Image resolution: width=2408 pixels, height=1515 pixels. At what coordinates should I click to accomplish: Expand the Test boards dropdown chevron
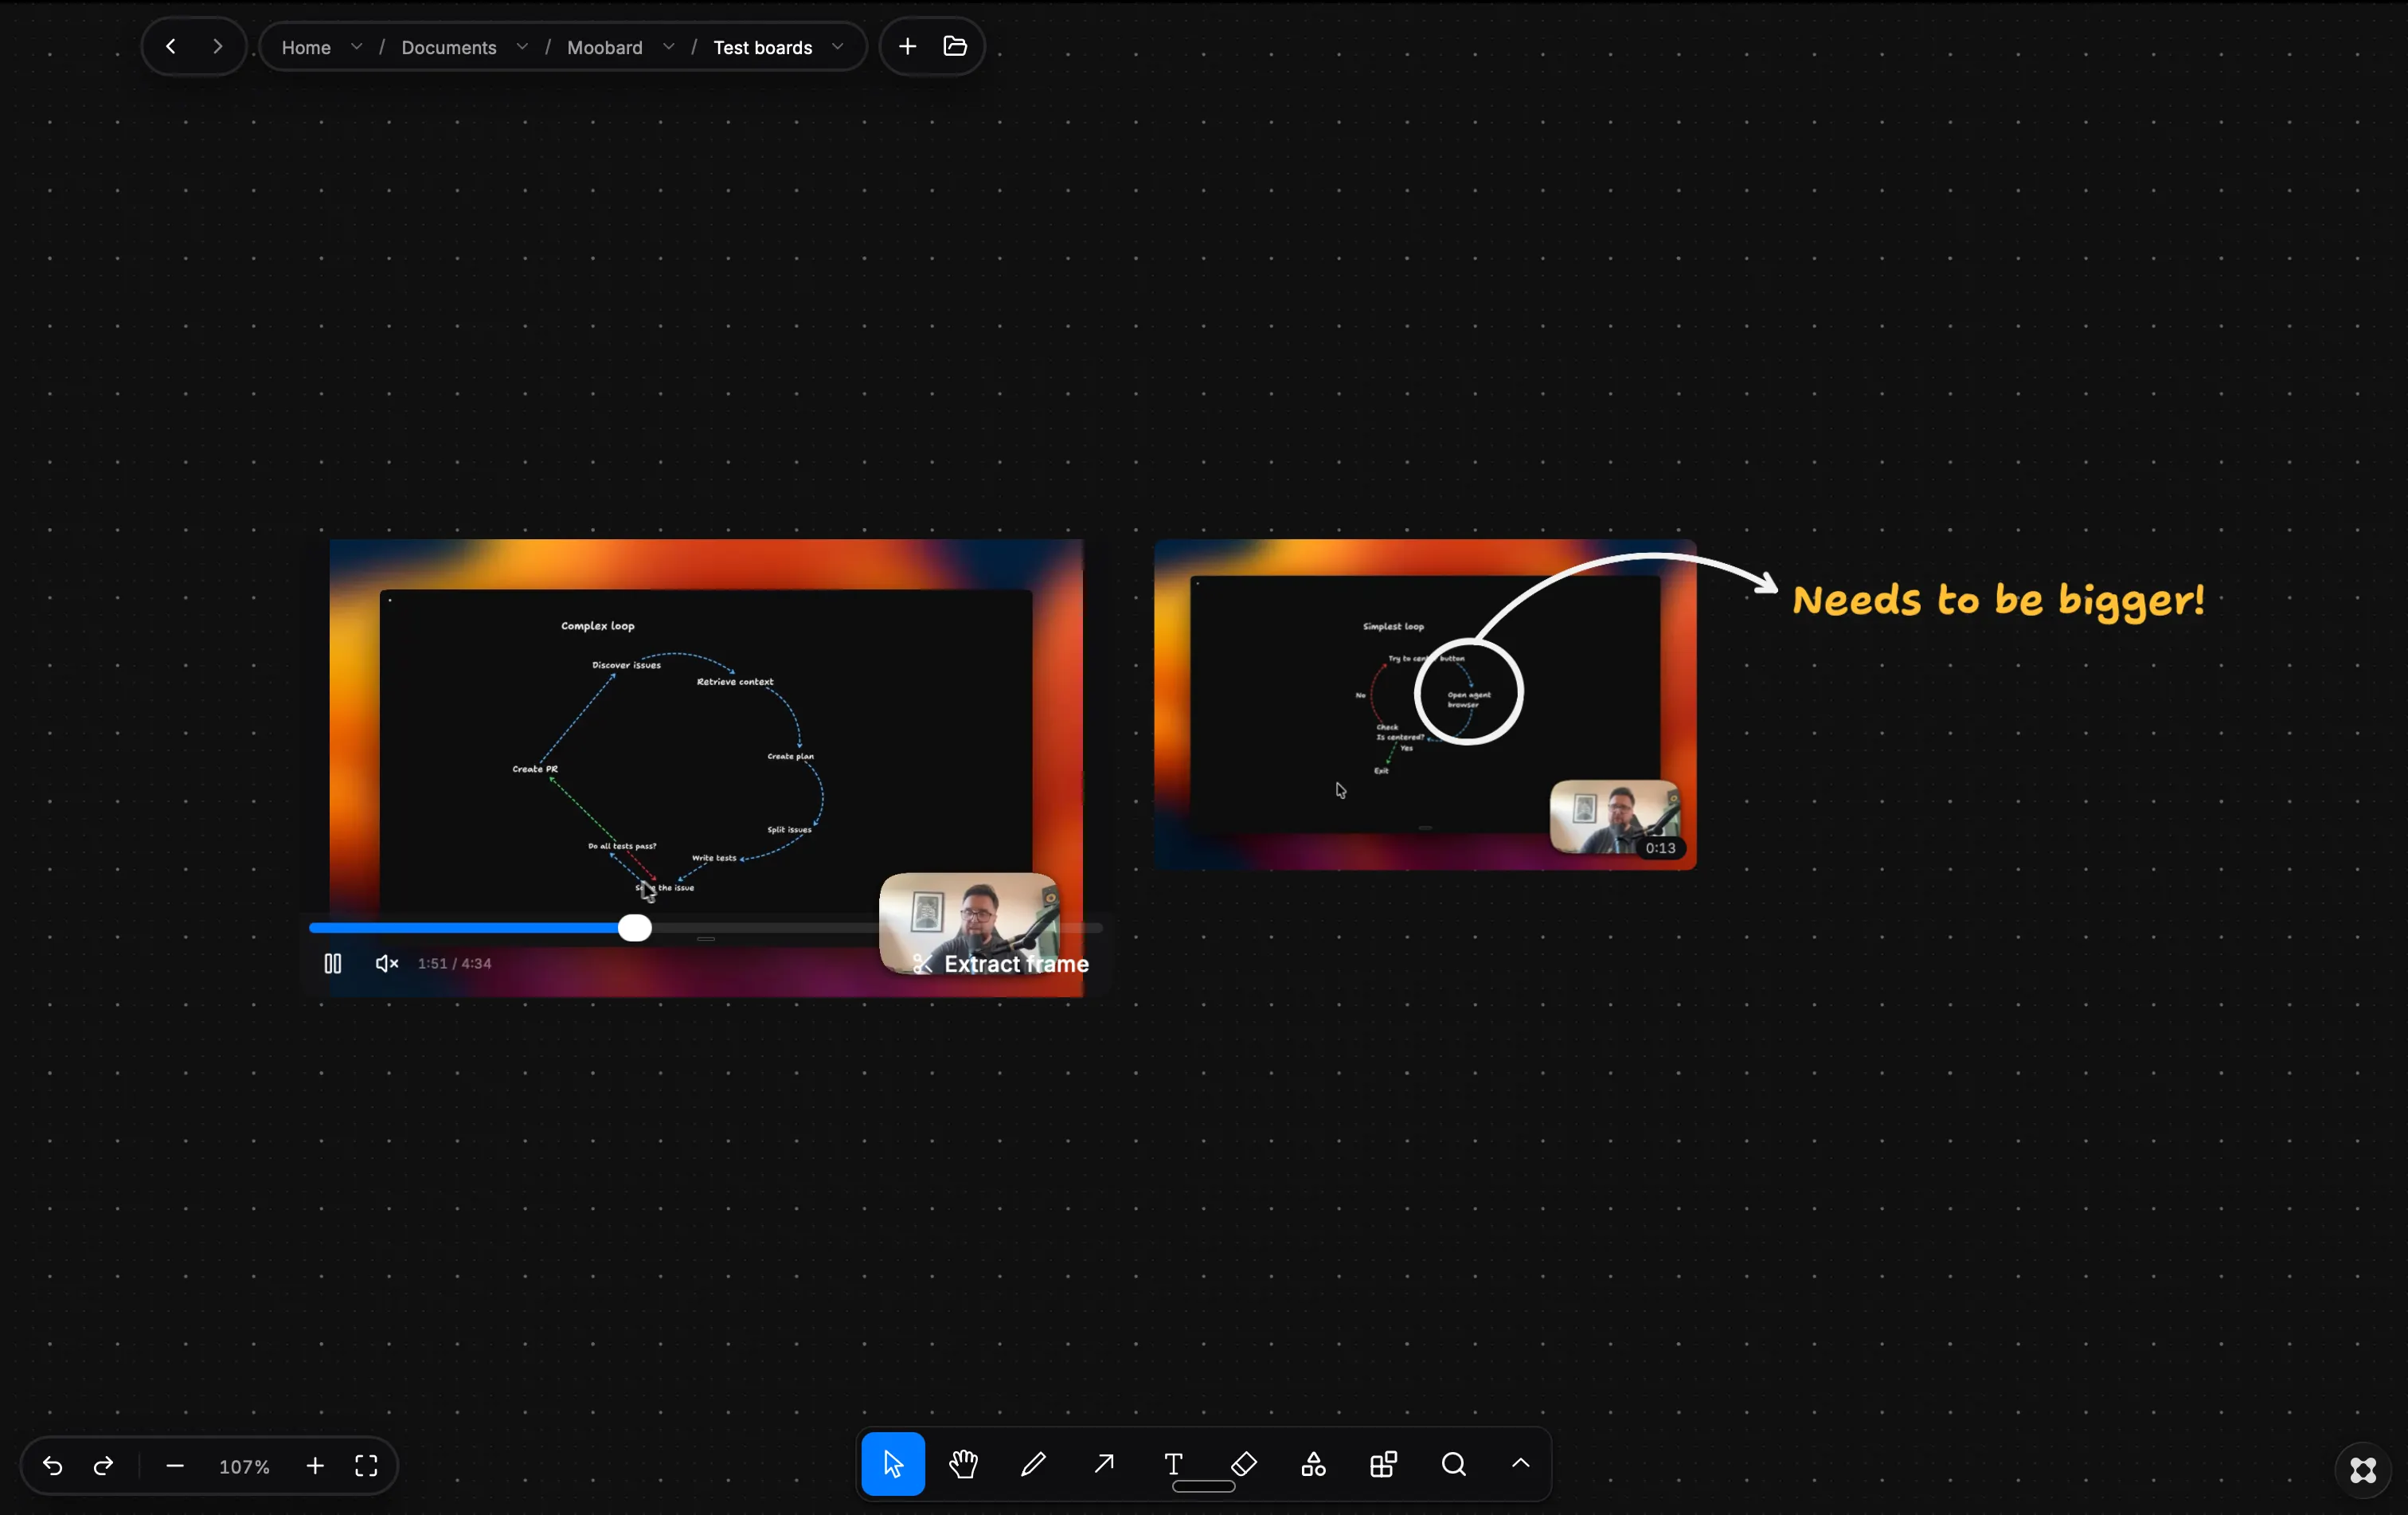click(838, 47)
